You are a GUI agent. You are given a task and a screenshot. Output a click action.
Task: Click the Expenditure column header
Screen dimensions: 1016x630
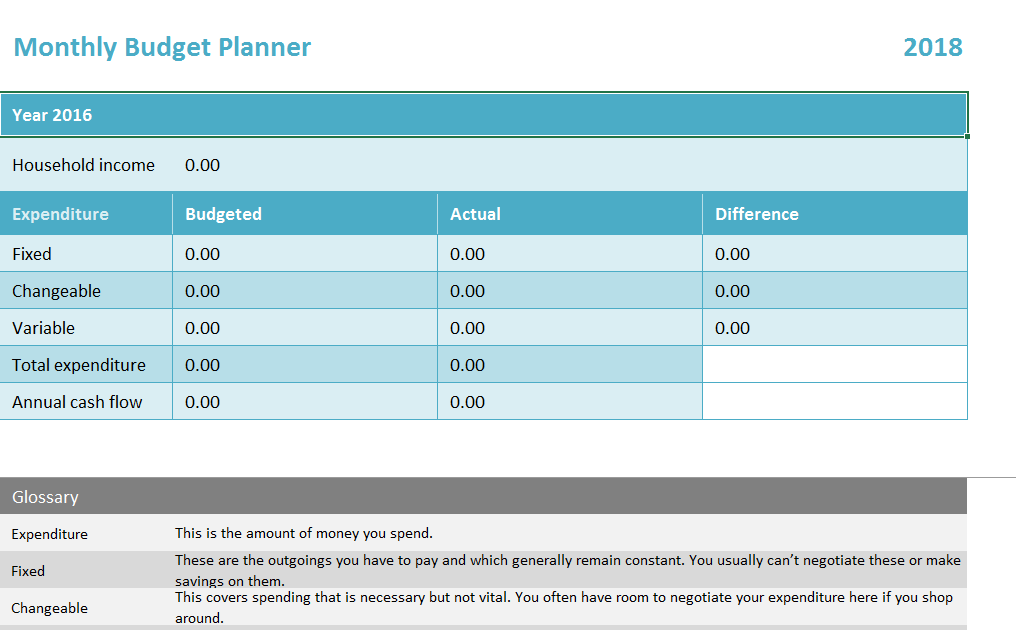pos(86,214)
